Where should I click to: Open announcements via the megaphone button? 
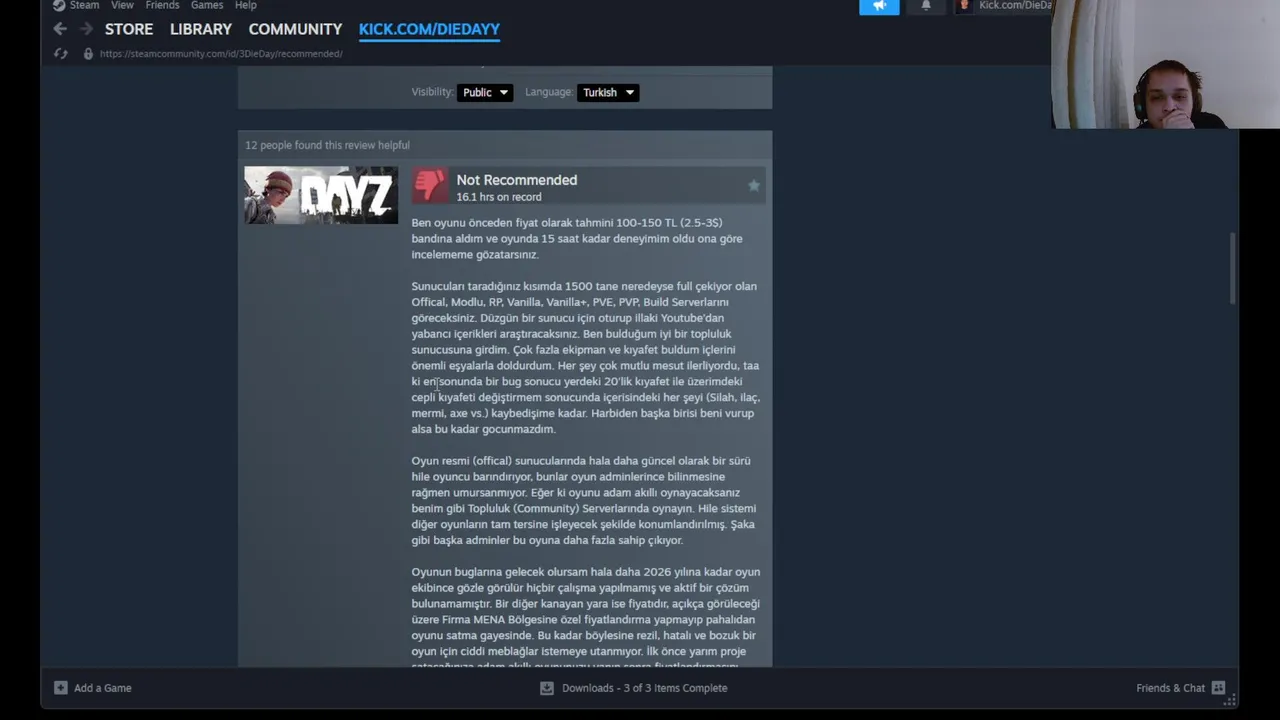[879, 6]
